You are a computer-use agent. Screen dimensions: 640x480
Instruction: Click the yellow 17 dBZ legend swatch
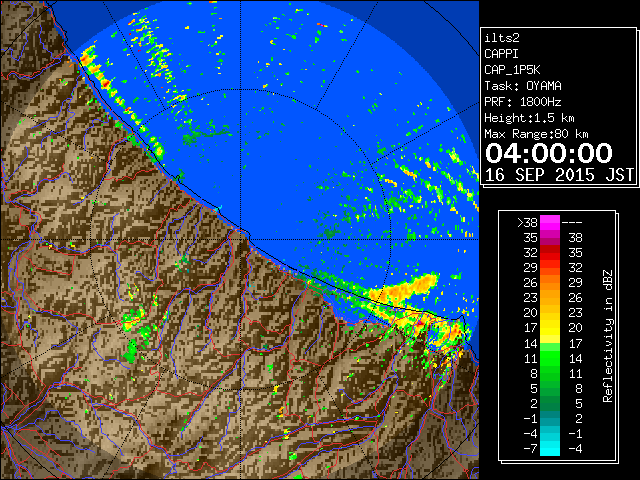550,328
